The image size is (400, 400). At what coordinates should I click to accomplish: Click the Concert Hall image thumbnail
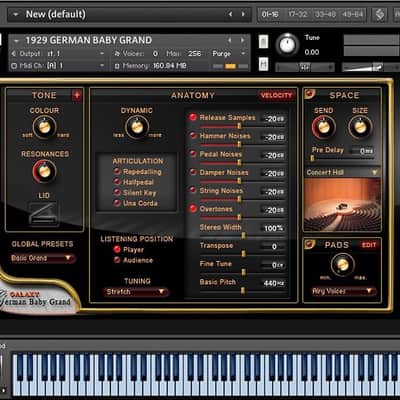[342, 204]
